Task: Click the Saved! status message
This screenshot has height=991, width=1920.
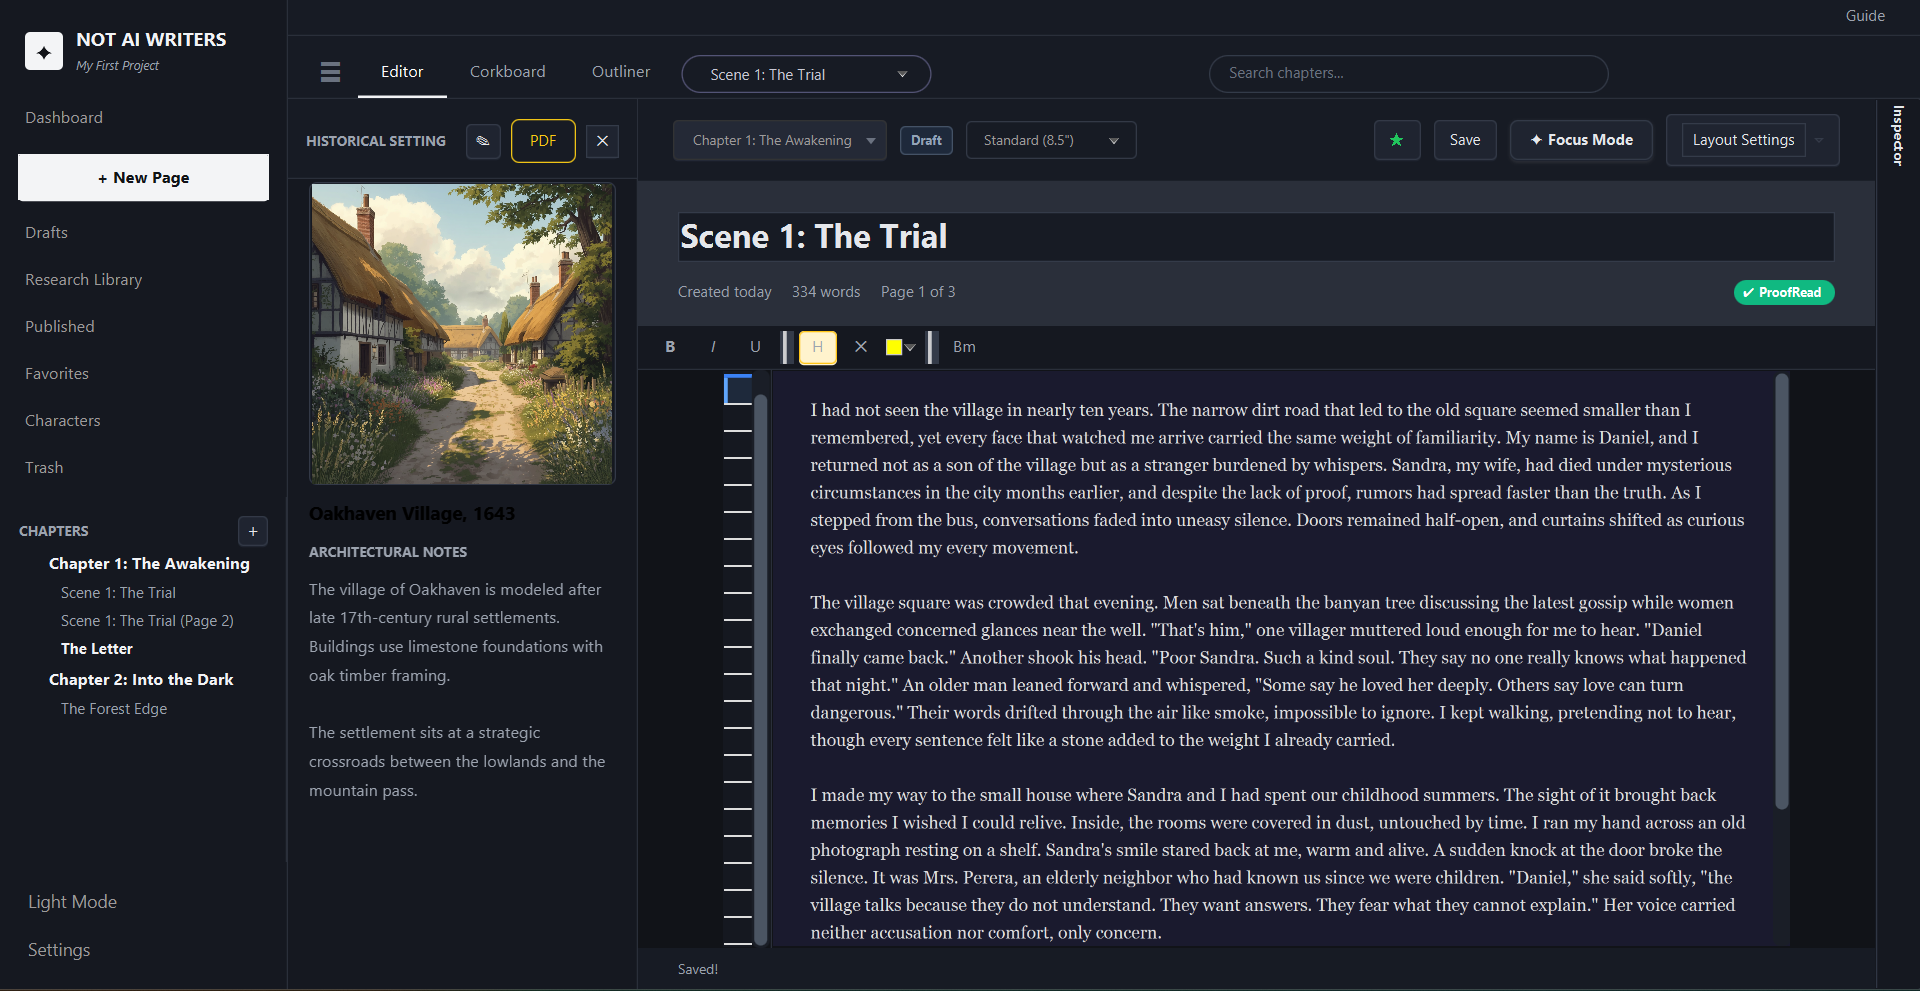Action: pyautogui.click(x=698, y=969)
